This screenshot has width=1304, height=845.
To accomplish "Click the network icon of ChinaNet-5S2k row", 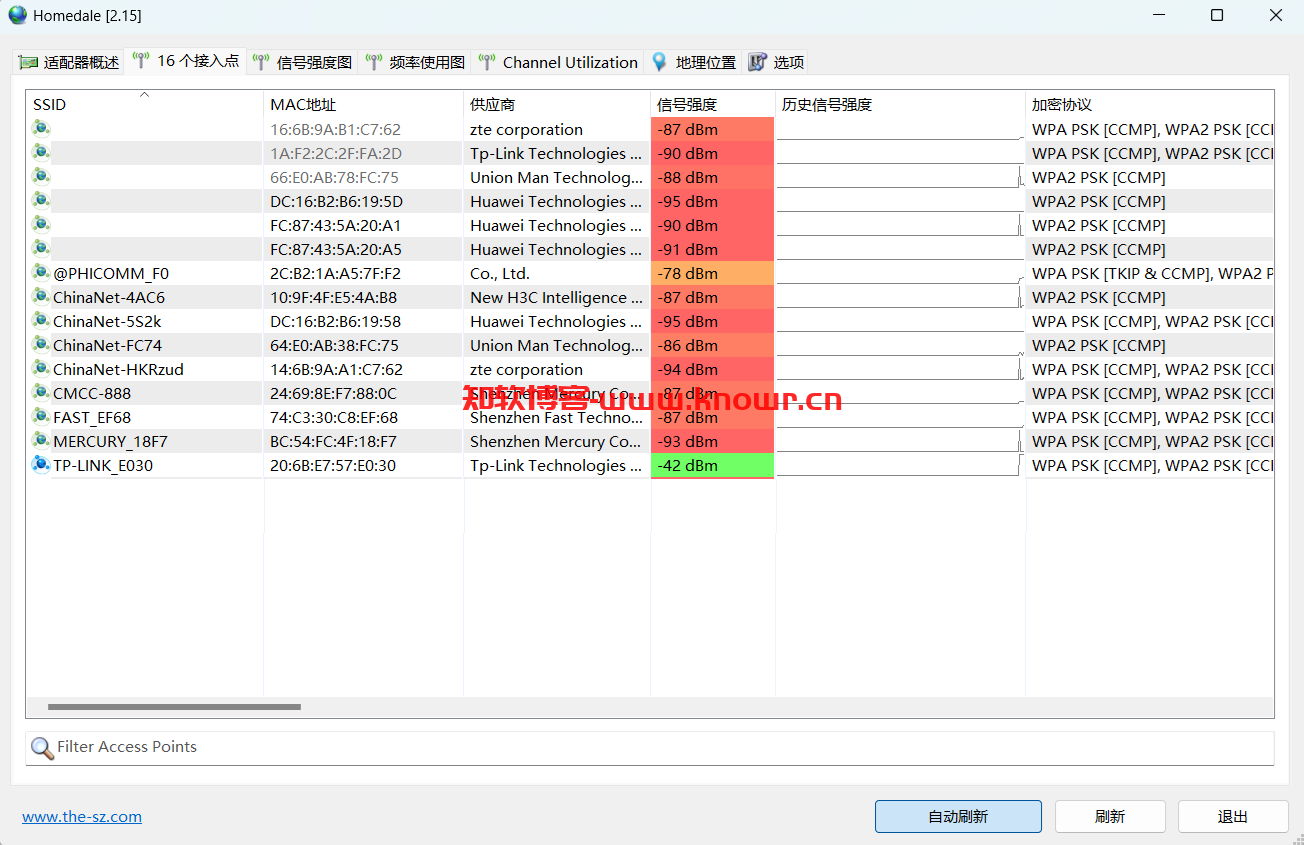I will (41, 320).
